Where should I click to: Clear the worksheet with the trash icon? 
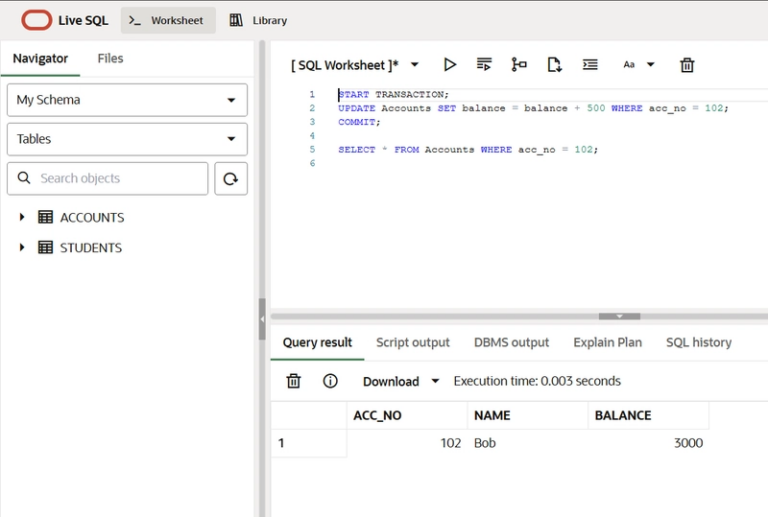(687, 65)
